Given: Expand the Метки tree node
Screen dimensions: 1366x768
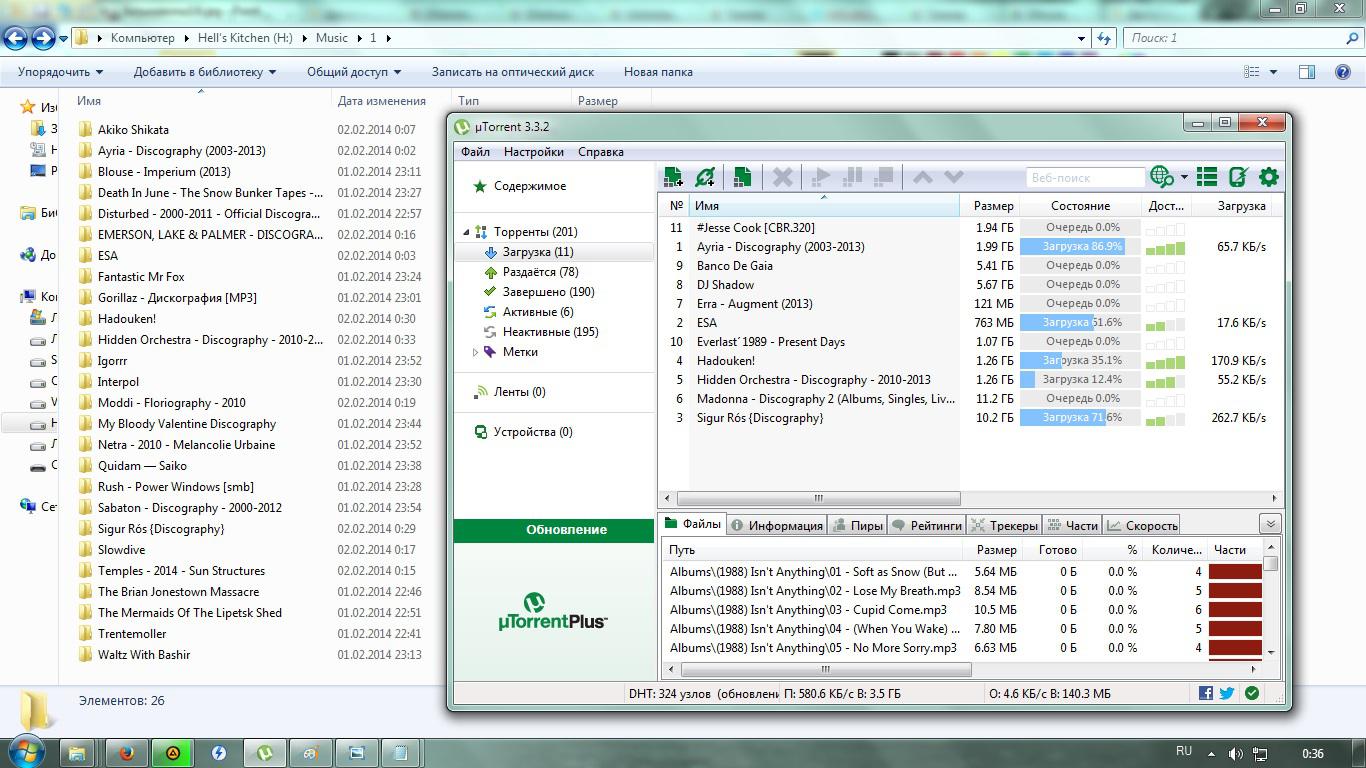Looking at the screenshot, I should (475, 352).
